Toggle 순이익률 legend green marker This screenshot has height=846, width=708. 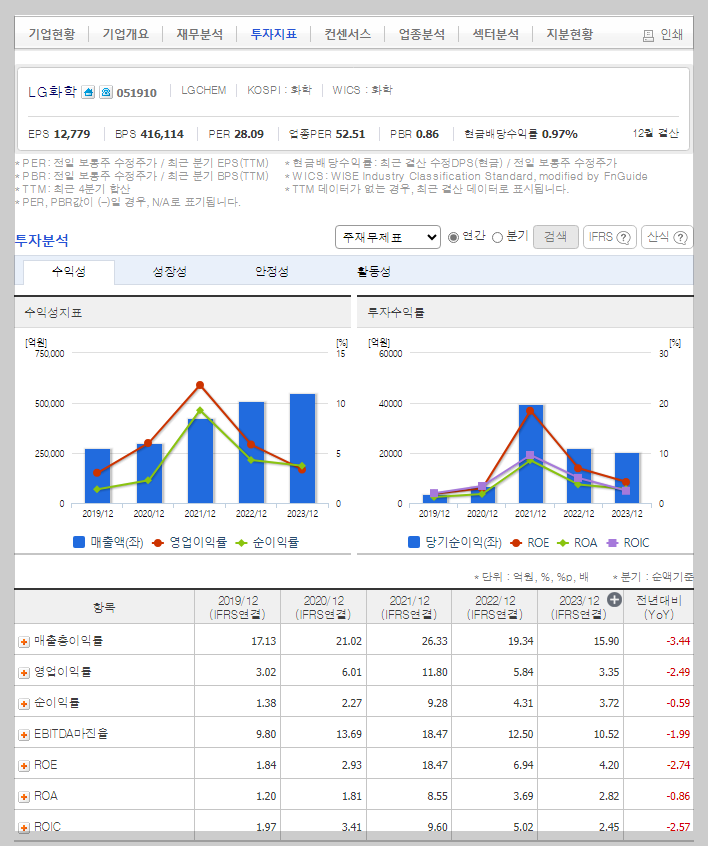click(x=241, y=543)
